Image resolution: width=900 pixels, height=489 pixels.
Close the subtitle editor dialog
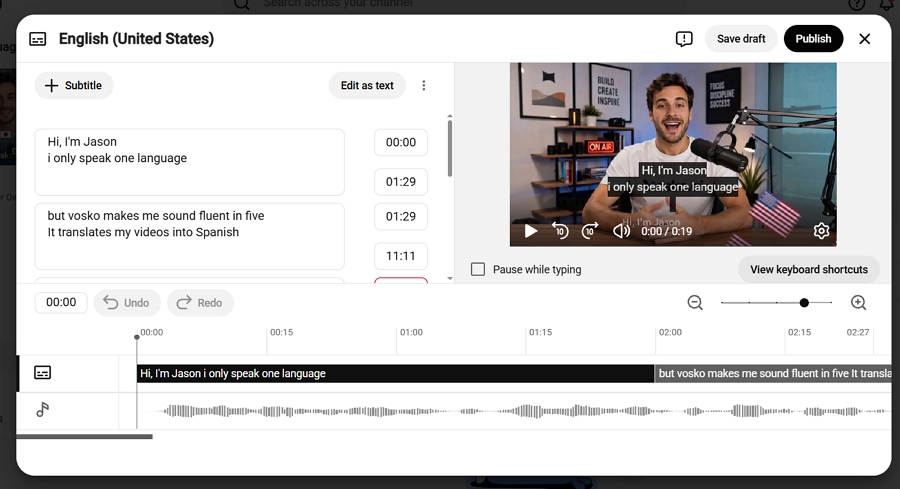pos(864,38)
